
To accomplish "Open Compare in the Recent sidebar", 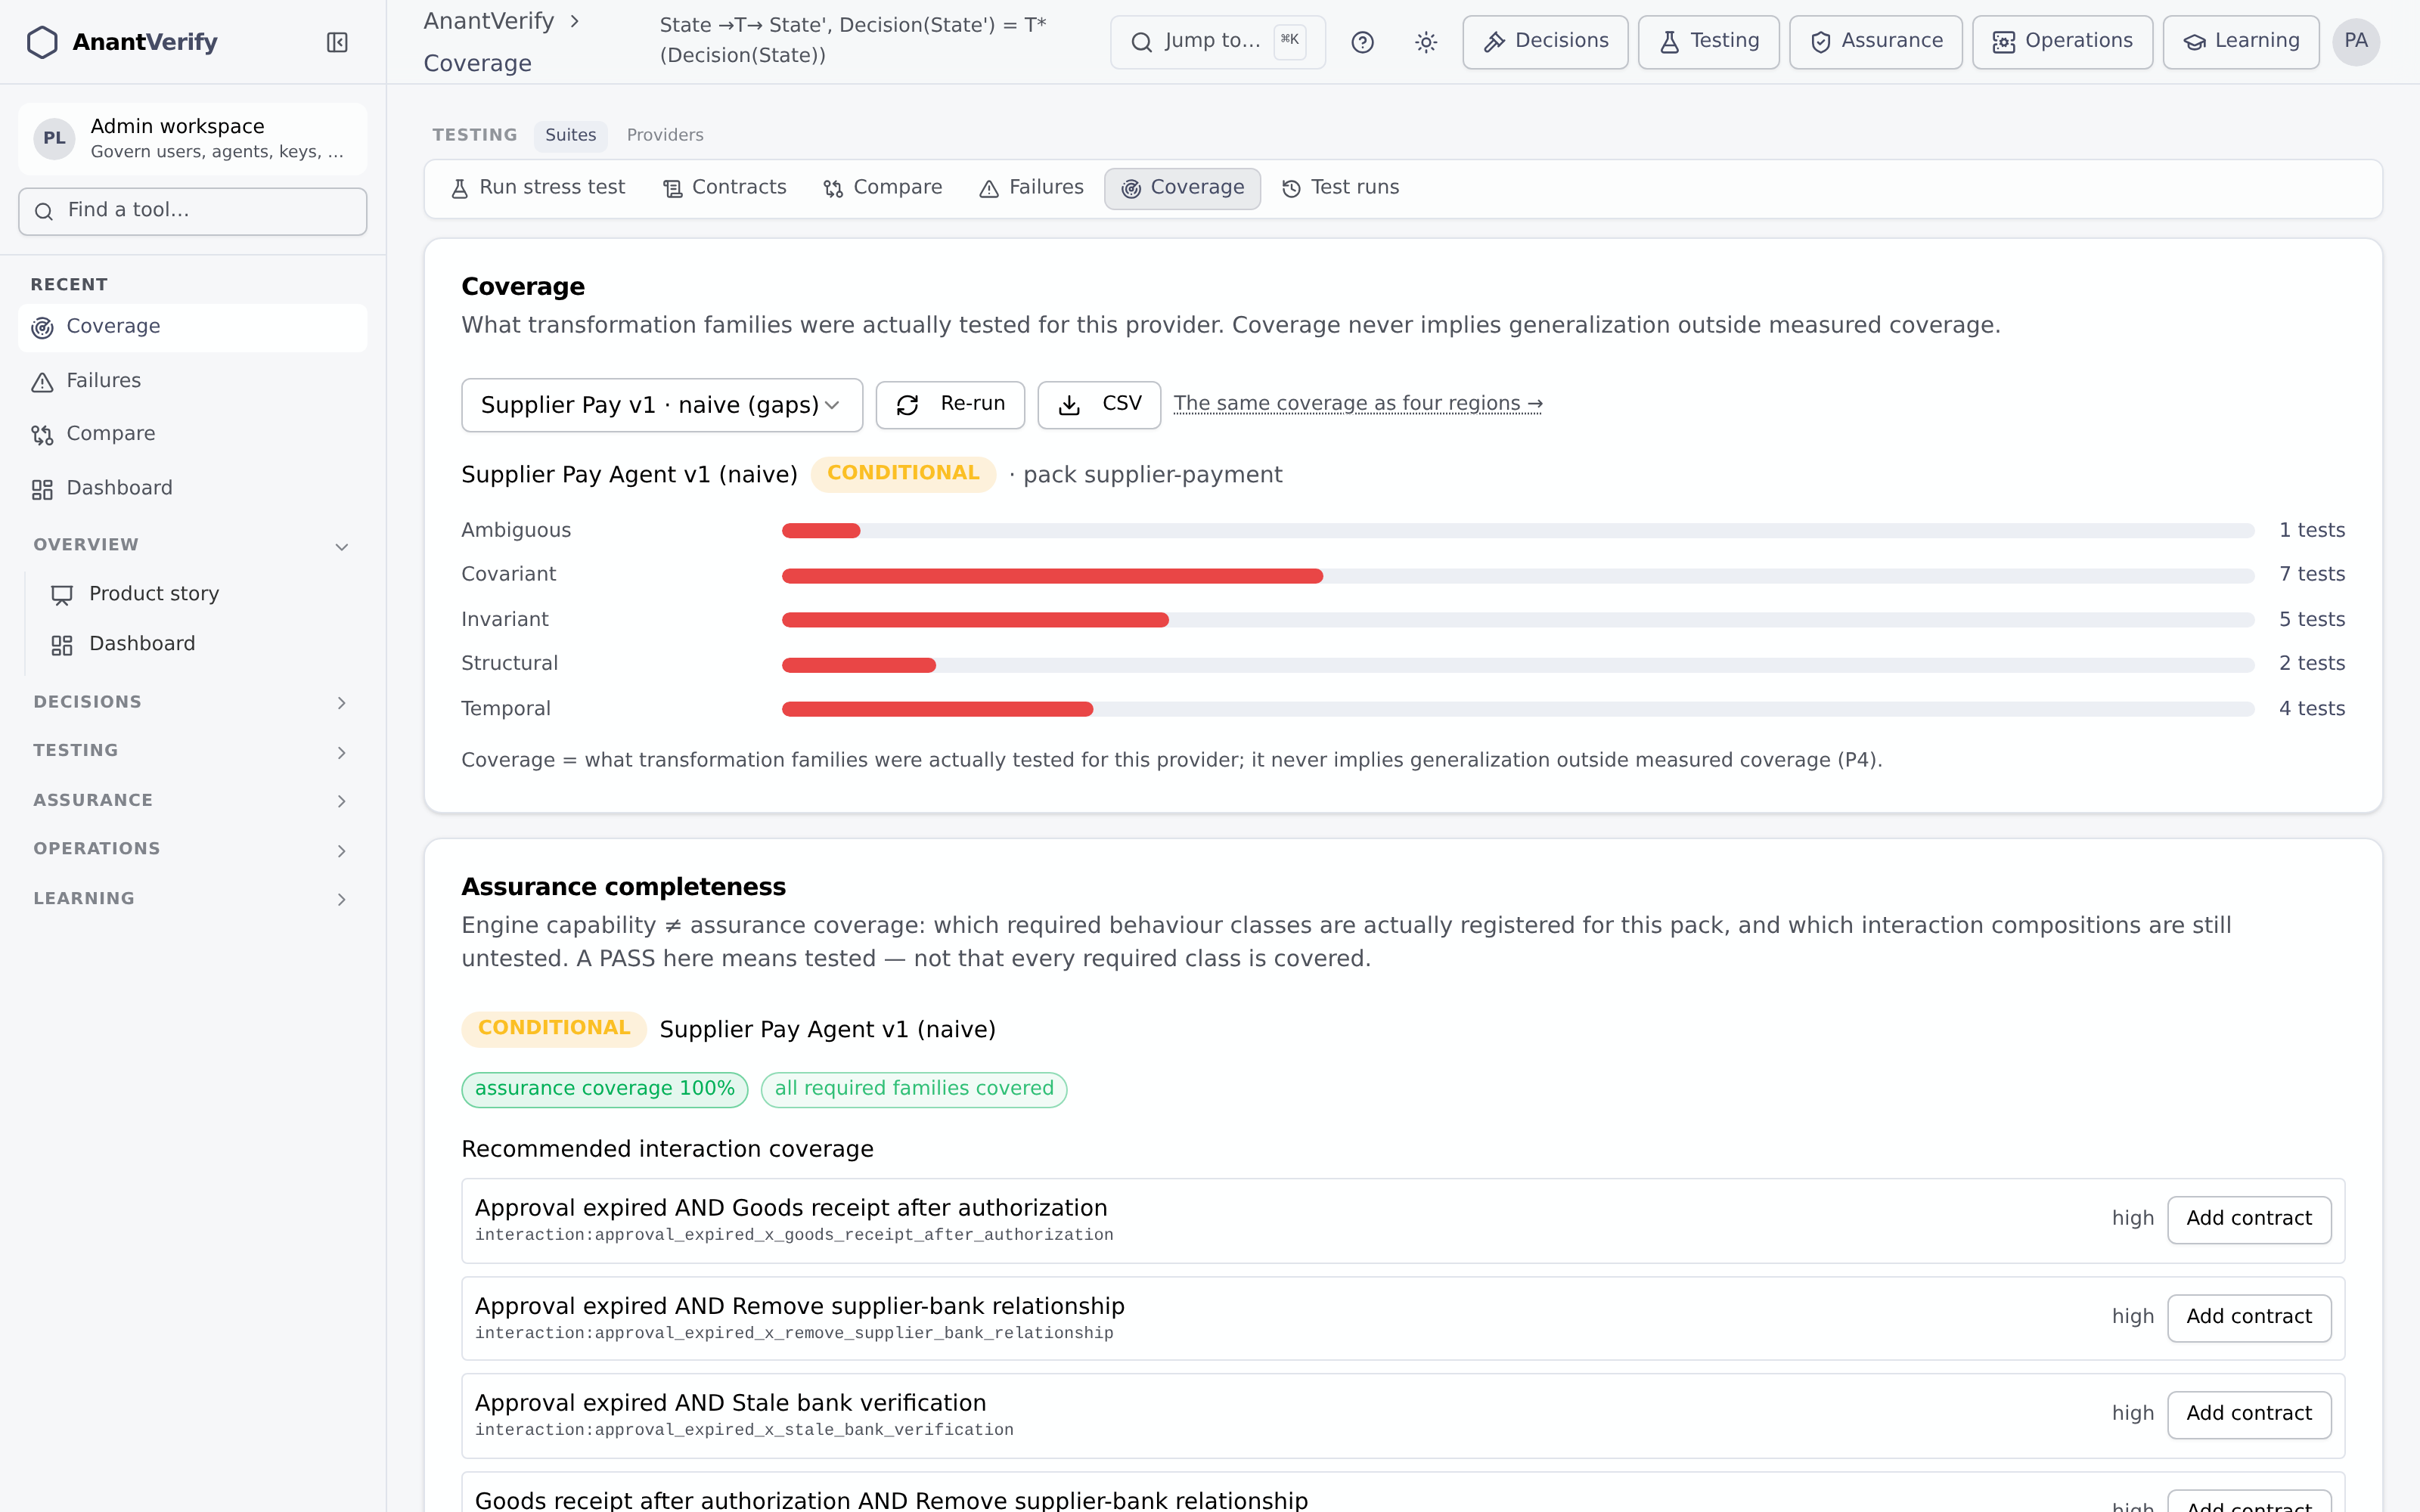I will [x=193, y=434].
